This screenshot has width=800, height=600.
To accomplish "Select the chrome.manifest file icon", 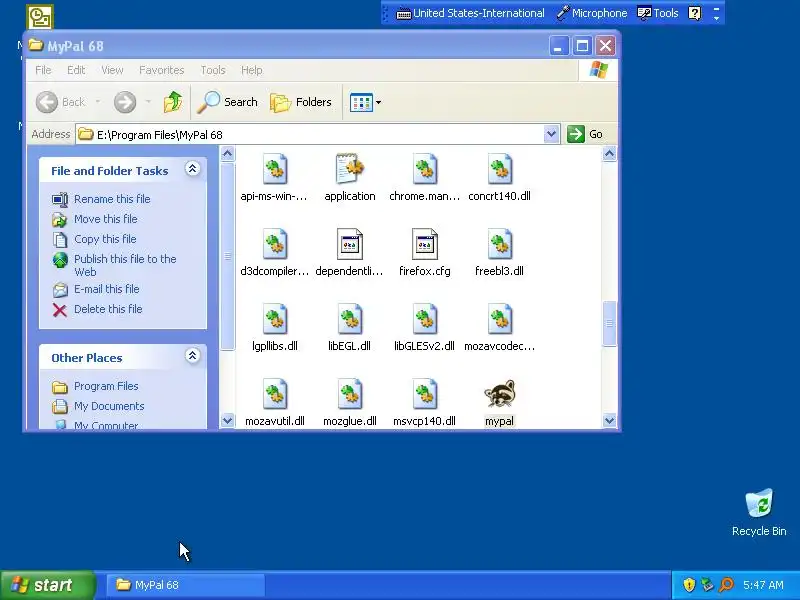I will pyautogui.click(x=424, y=169).
